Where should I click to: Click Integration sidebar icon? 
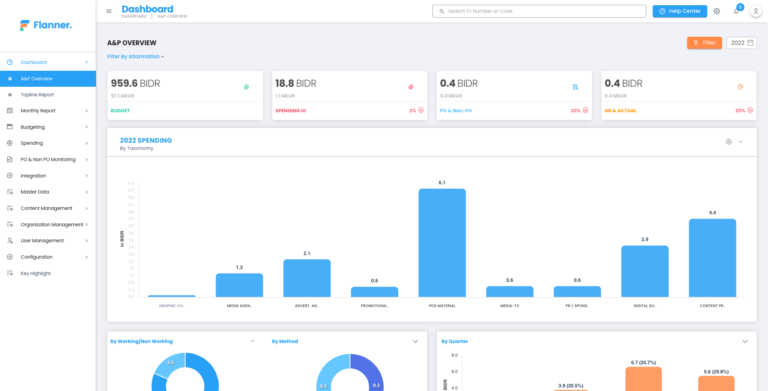[x=10, y=175]
